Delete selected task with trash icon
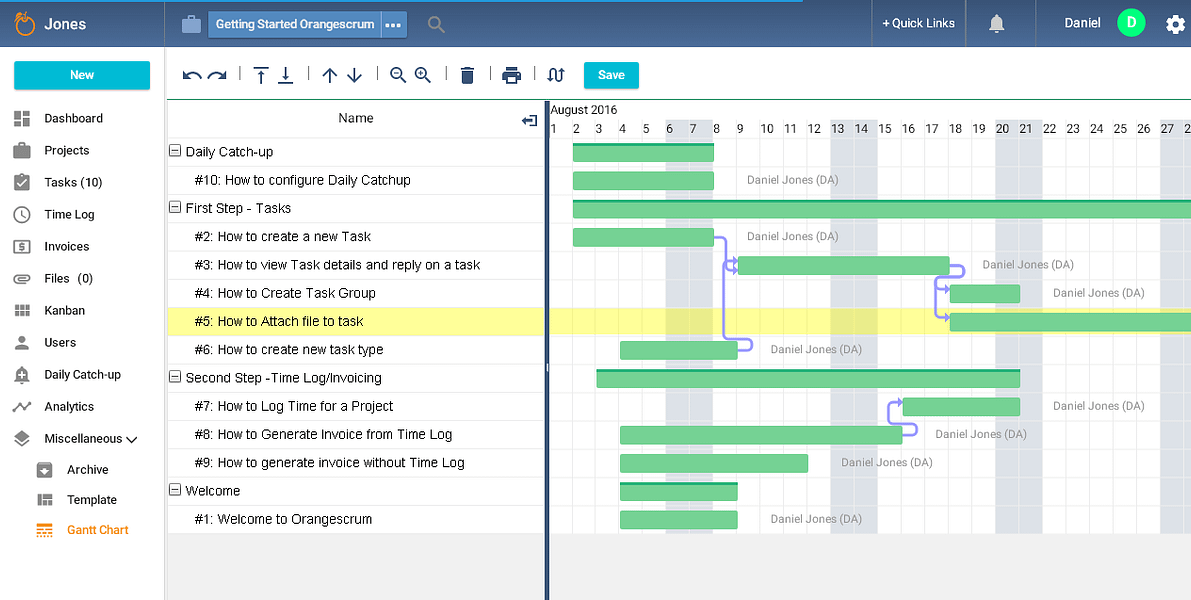Viewport: 1191px width, 600px height. (468, 74)
